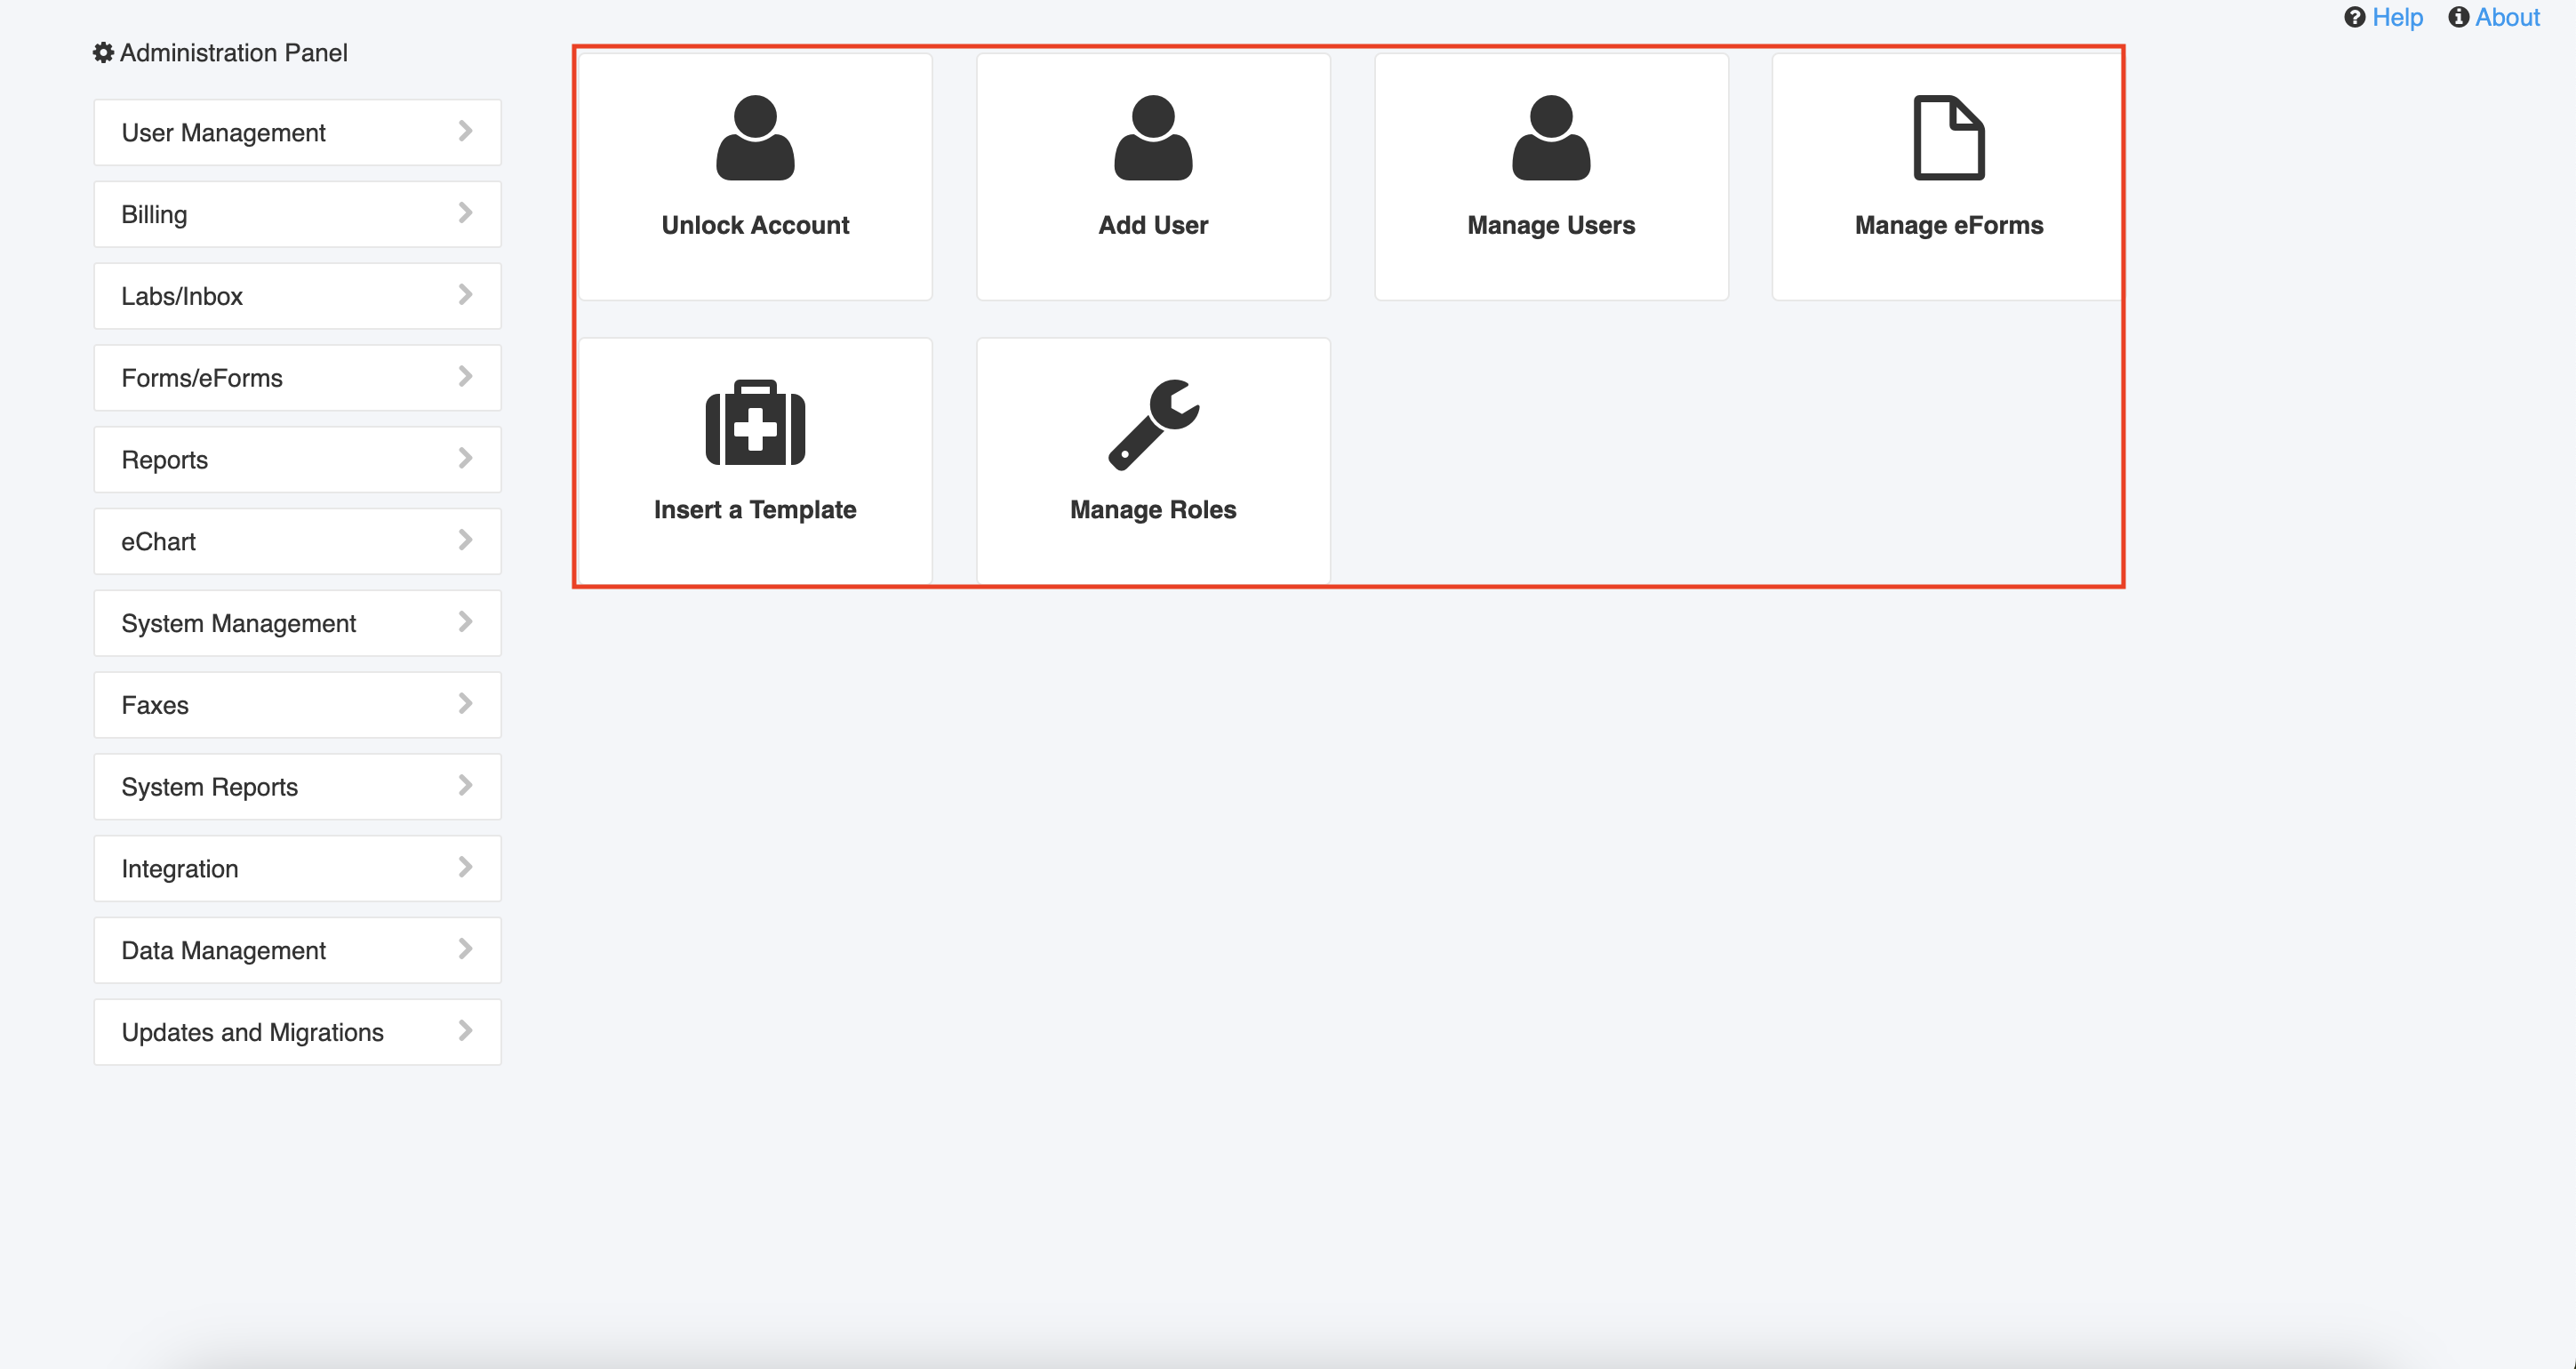Expand the Faxes chevron arrow

tap(465, 704)
